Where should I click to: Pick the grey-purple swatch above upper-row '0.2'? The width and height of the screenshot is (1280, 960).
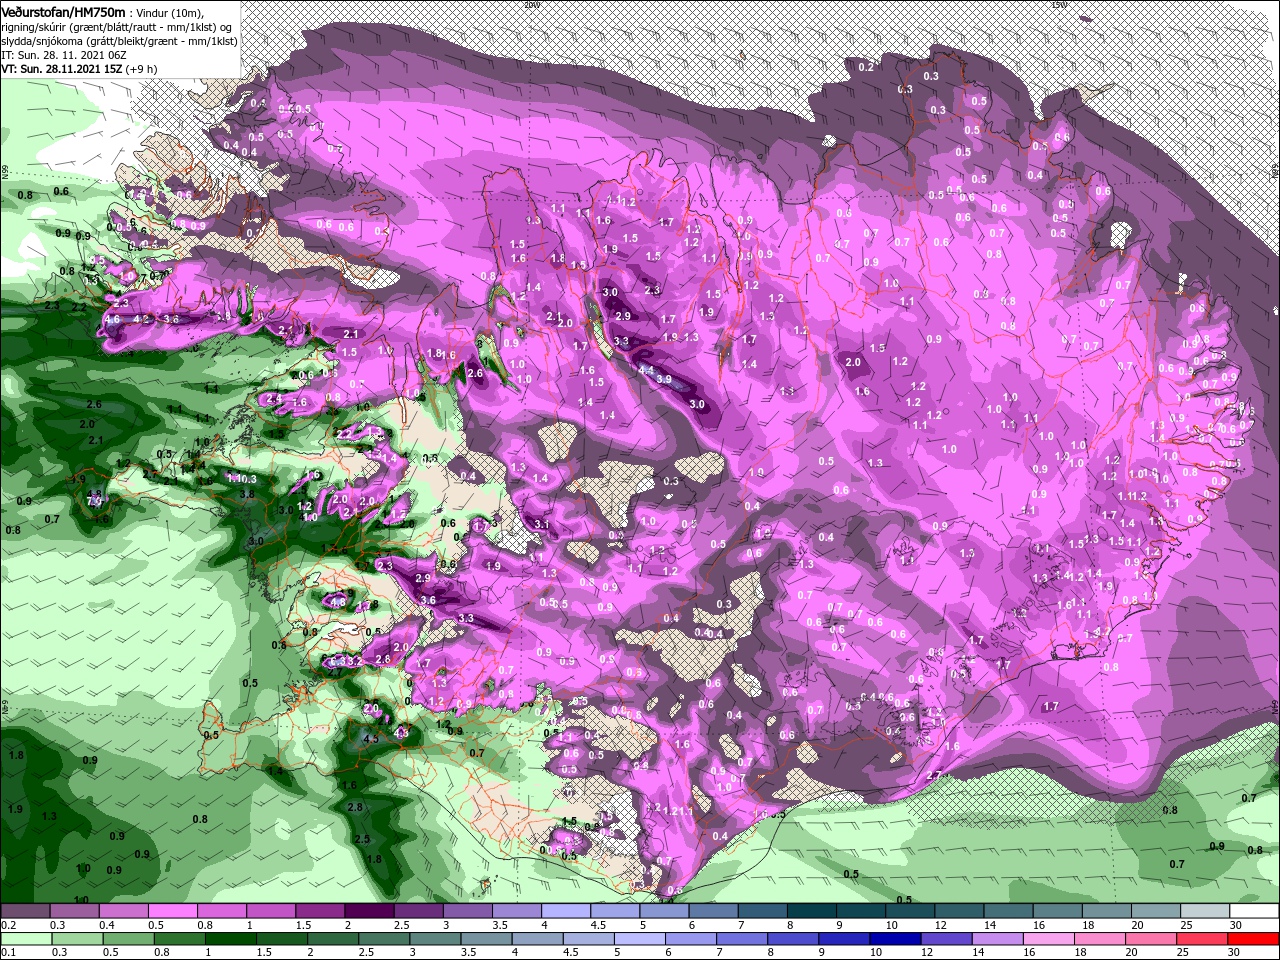pos(25,910)
